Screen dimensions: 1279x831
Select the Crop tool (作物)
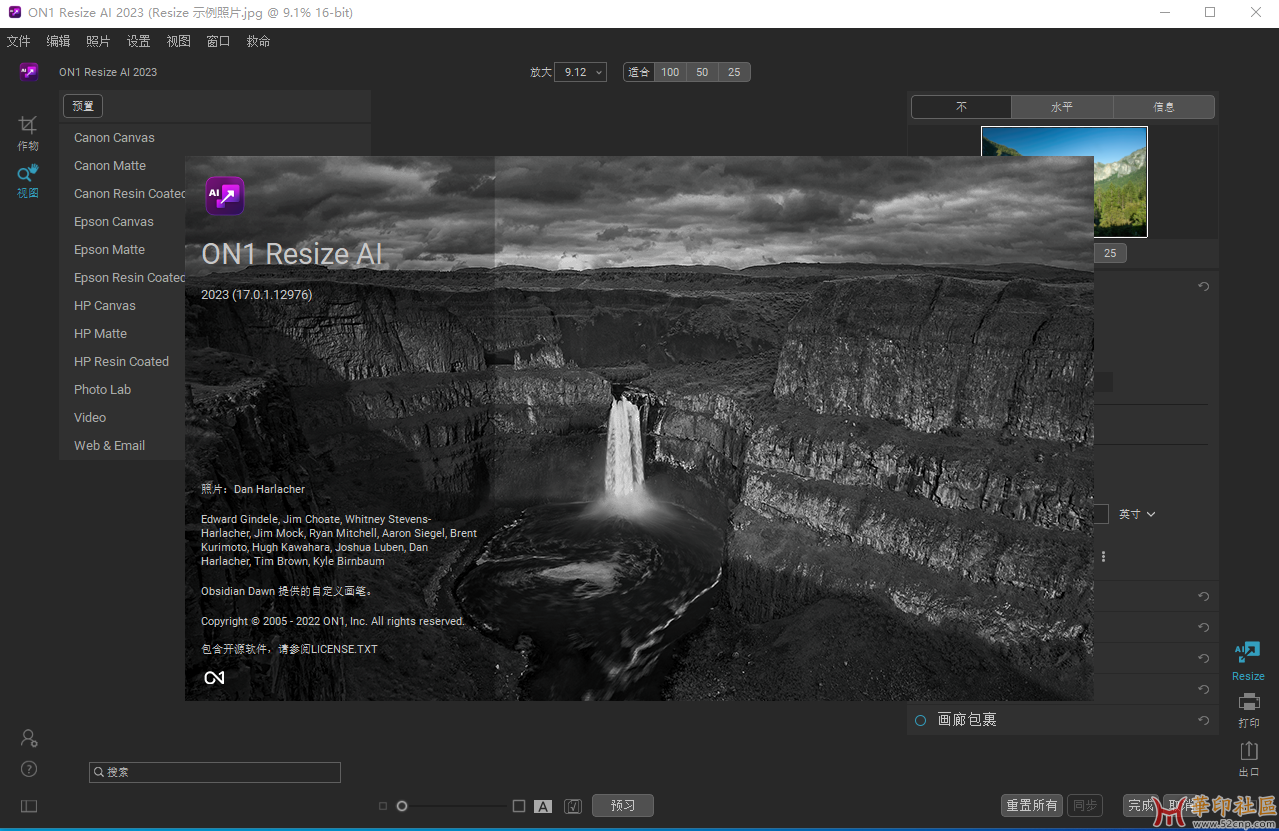(28, 126)
